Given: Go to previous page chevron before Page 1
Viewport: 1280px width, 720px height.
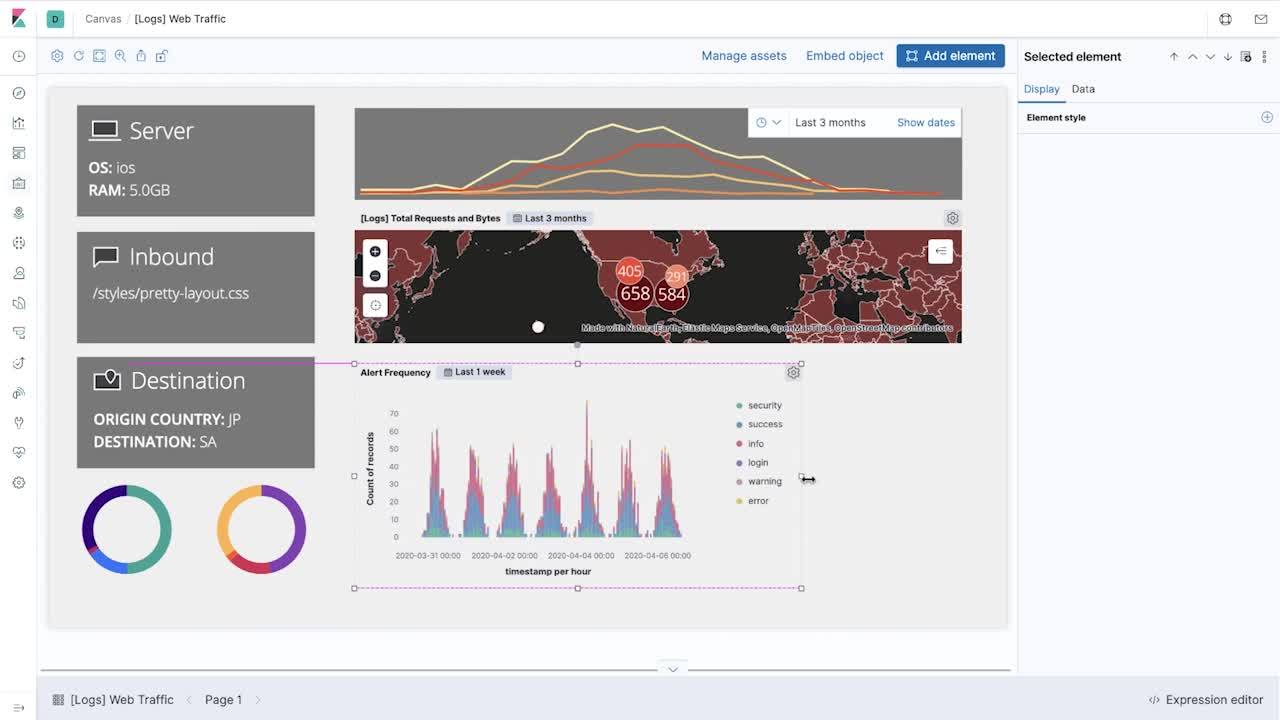Looking at the screenshot, I should 189,700.
